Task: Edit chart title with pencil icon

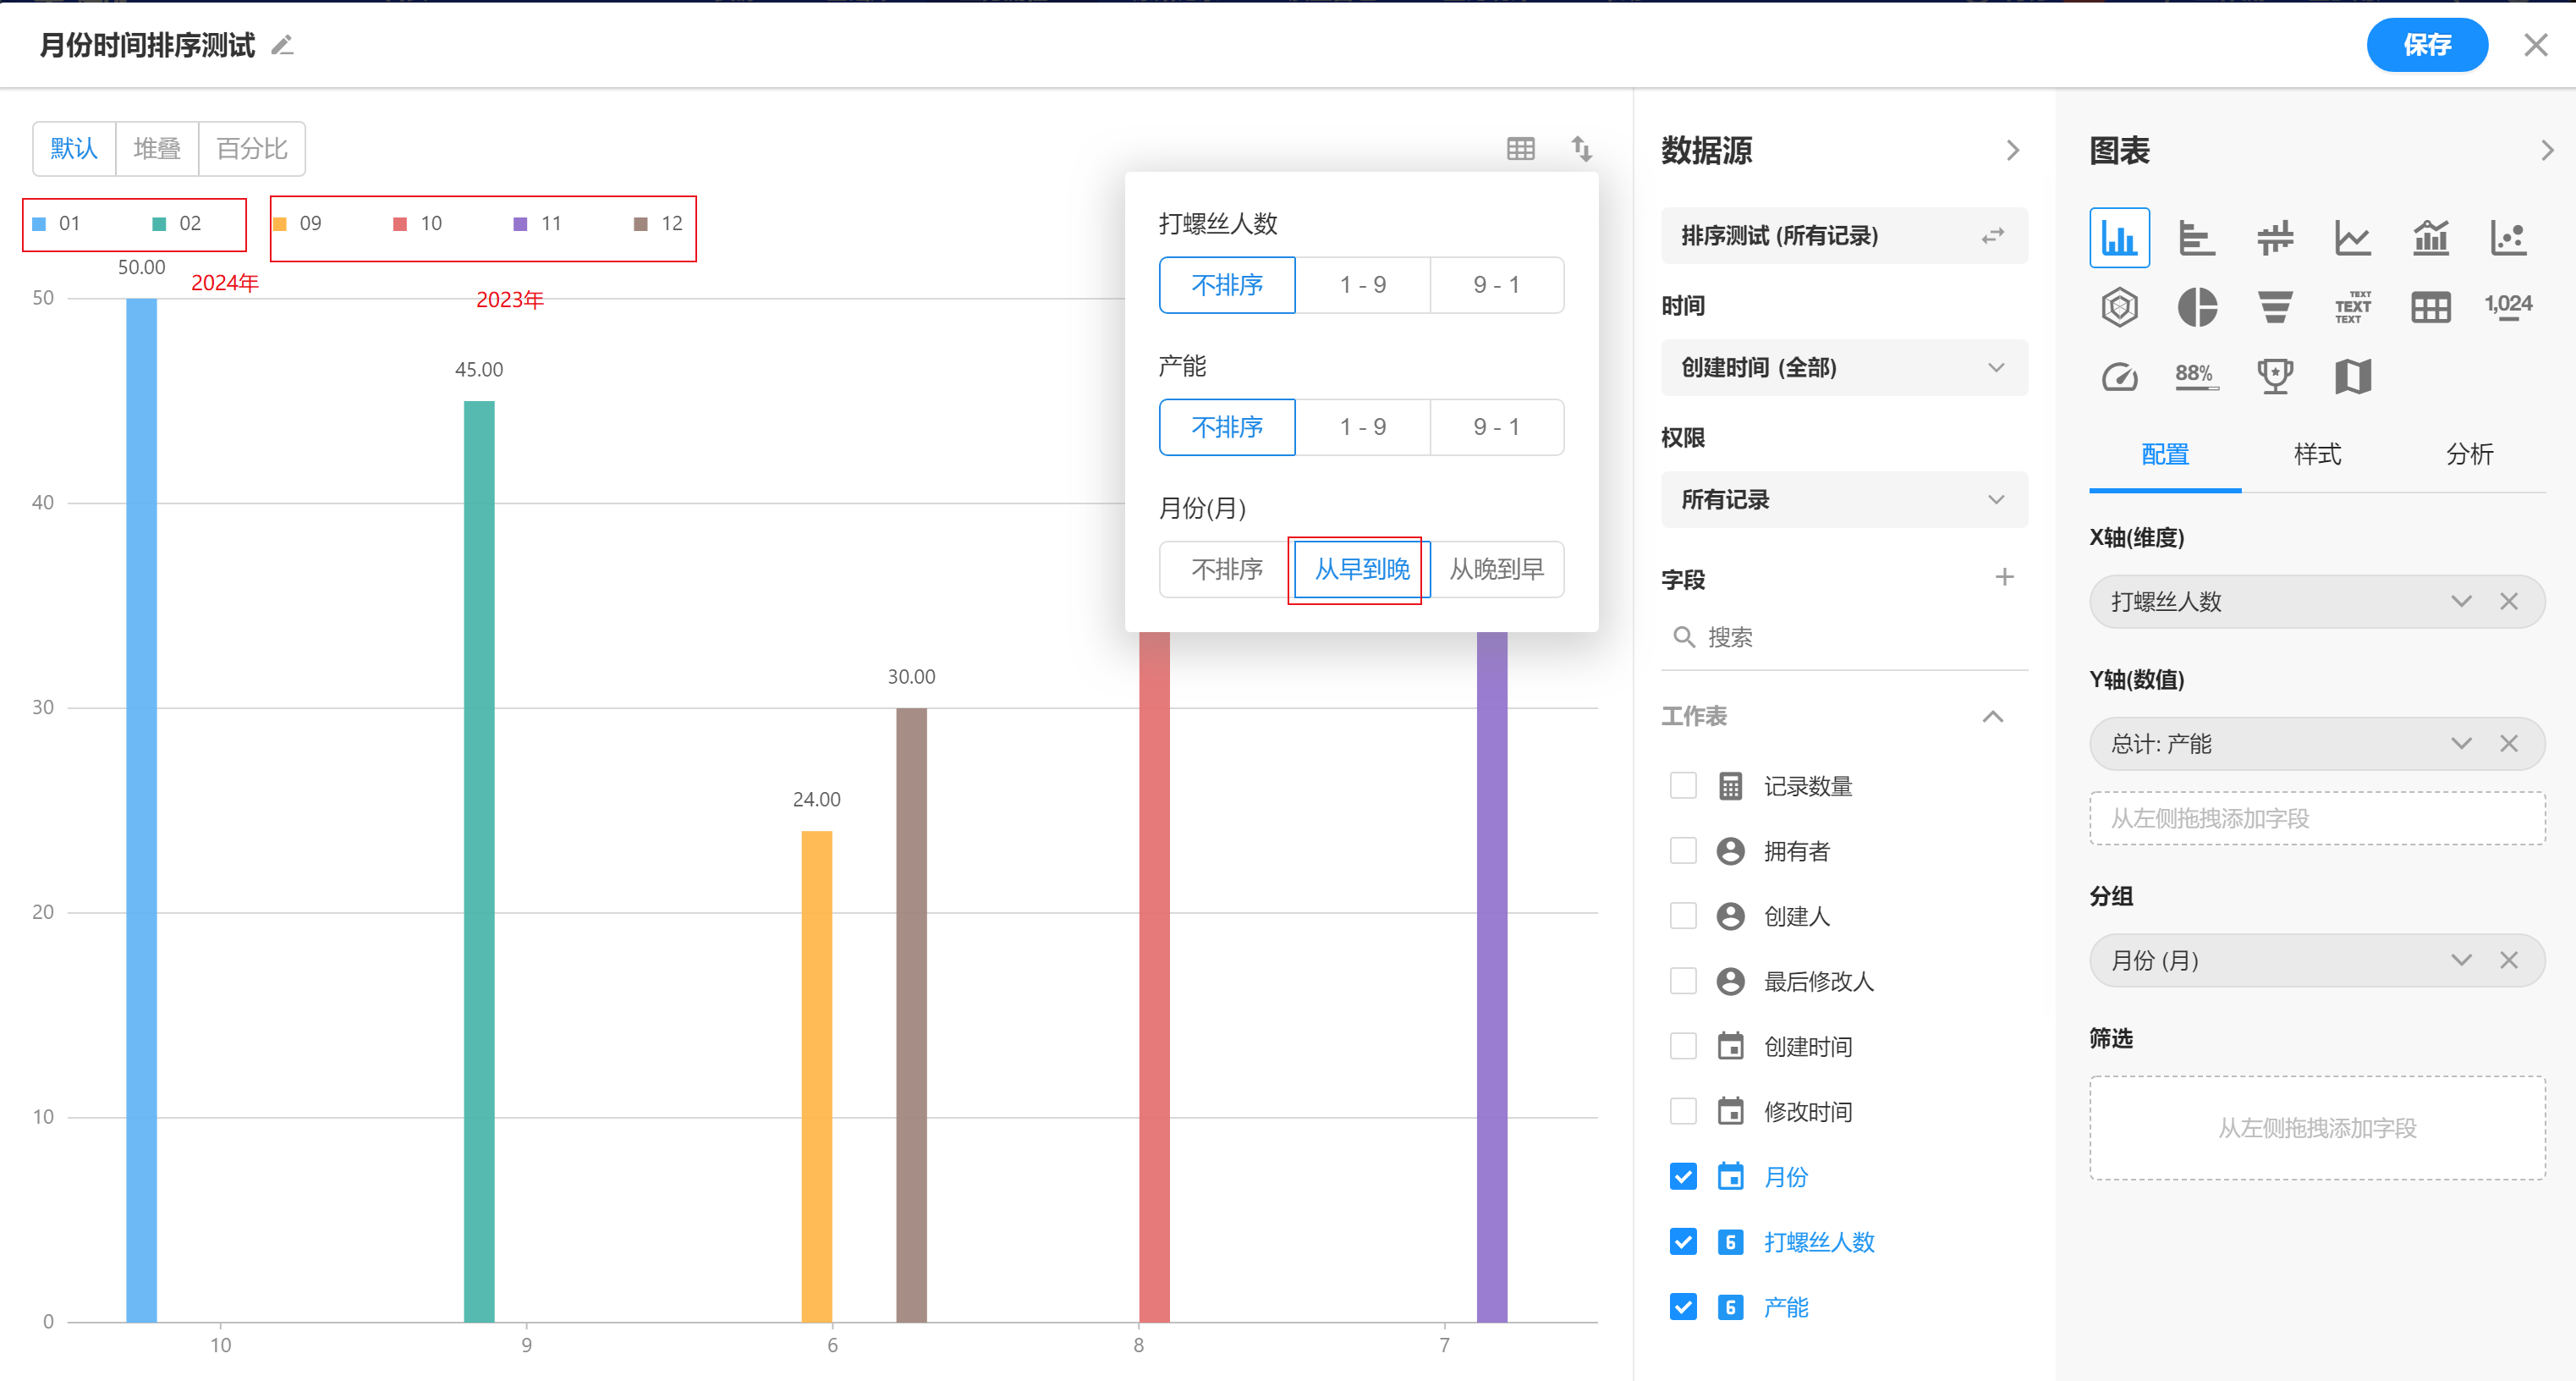Action: click(283, 46)
